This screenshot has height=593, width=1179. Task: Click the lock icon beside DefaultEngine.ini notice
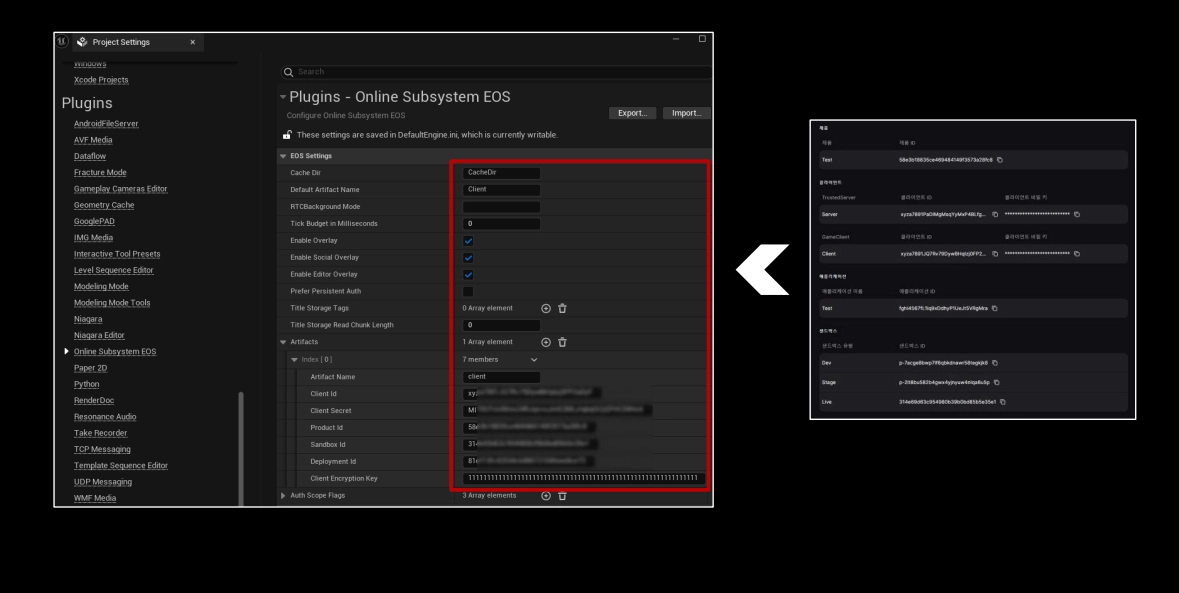287,135
